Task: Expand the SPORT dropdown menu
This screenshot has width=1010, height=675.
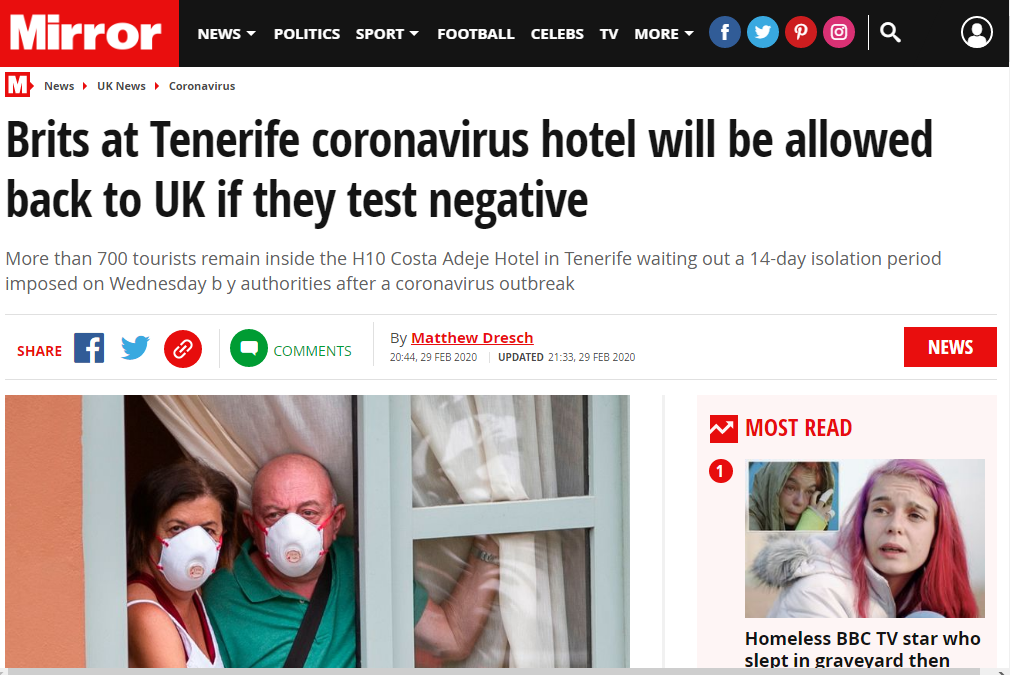Action: point(386,33)
